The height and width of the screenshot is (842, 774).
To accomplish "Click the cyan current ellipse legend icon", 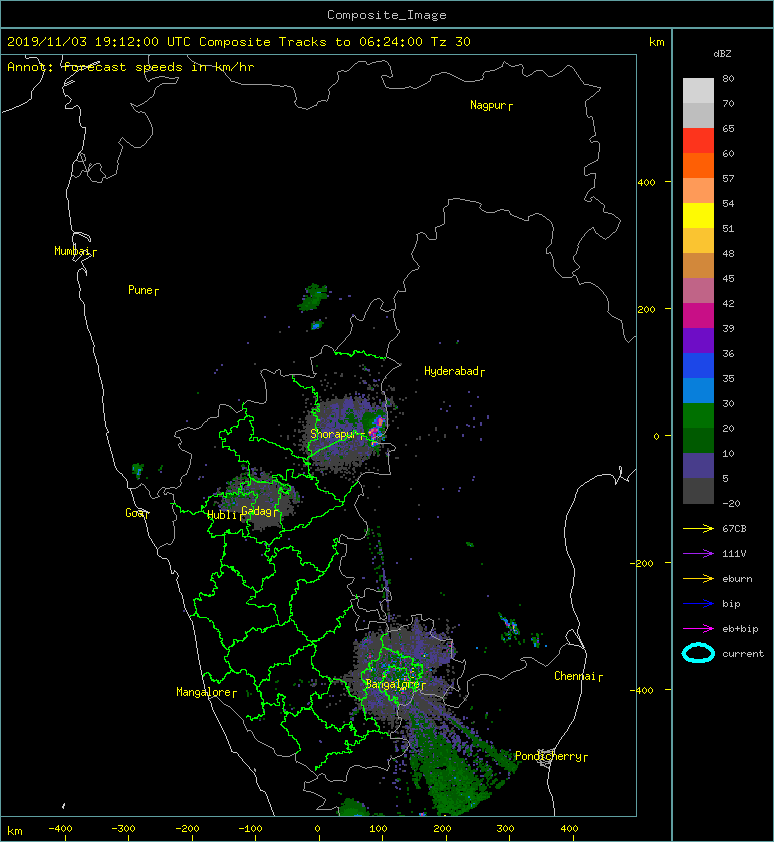I will 698,653.
